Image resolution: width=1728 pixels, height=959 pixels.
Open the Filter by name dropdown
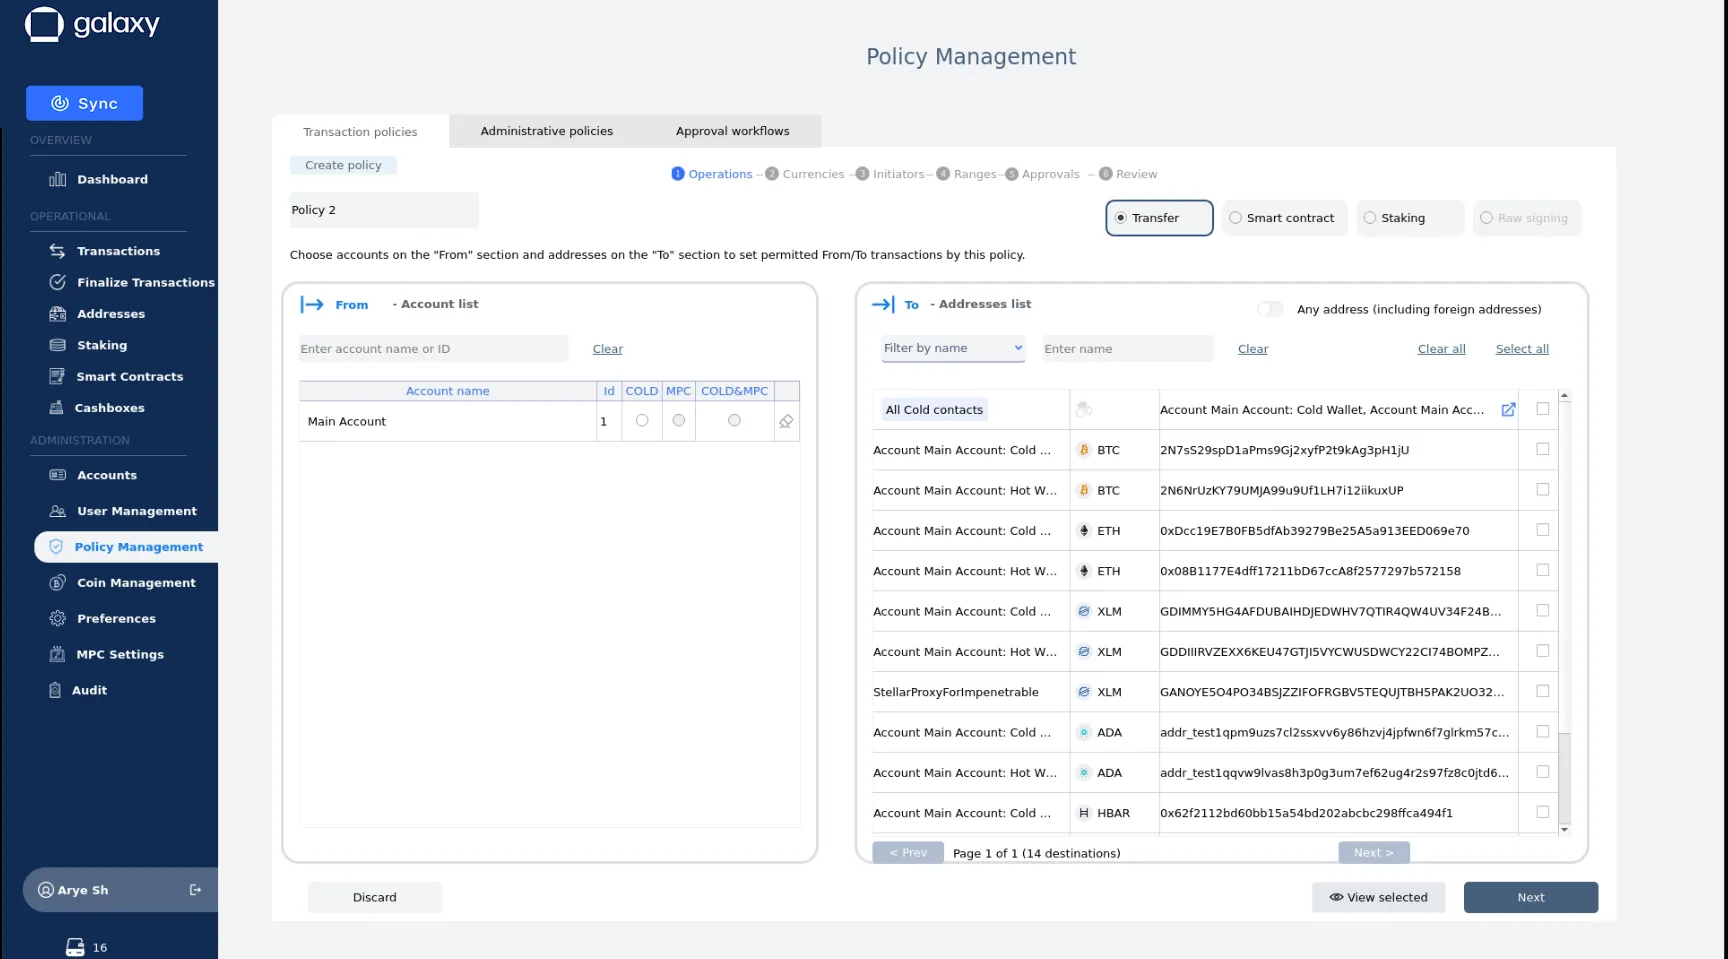click(x=953, y=348)
